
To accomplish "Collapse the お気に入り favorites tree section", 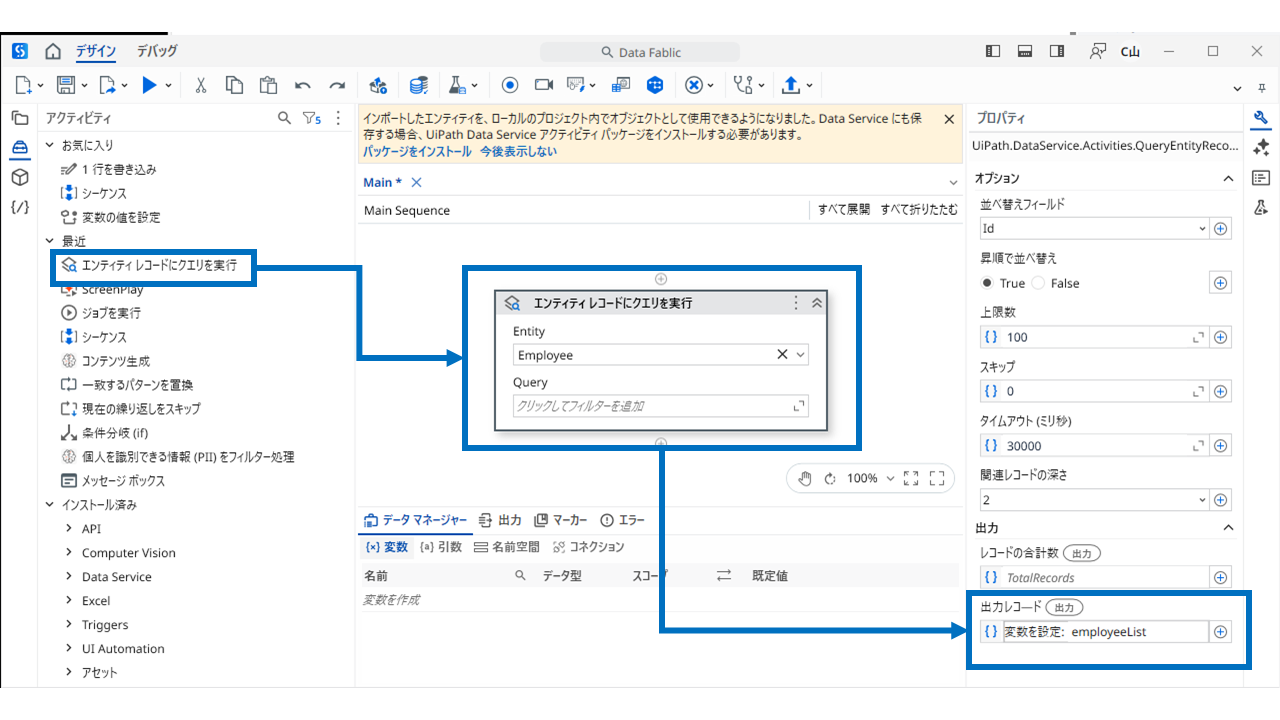I will pos(50,145).
